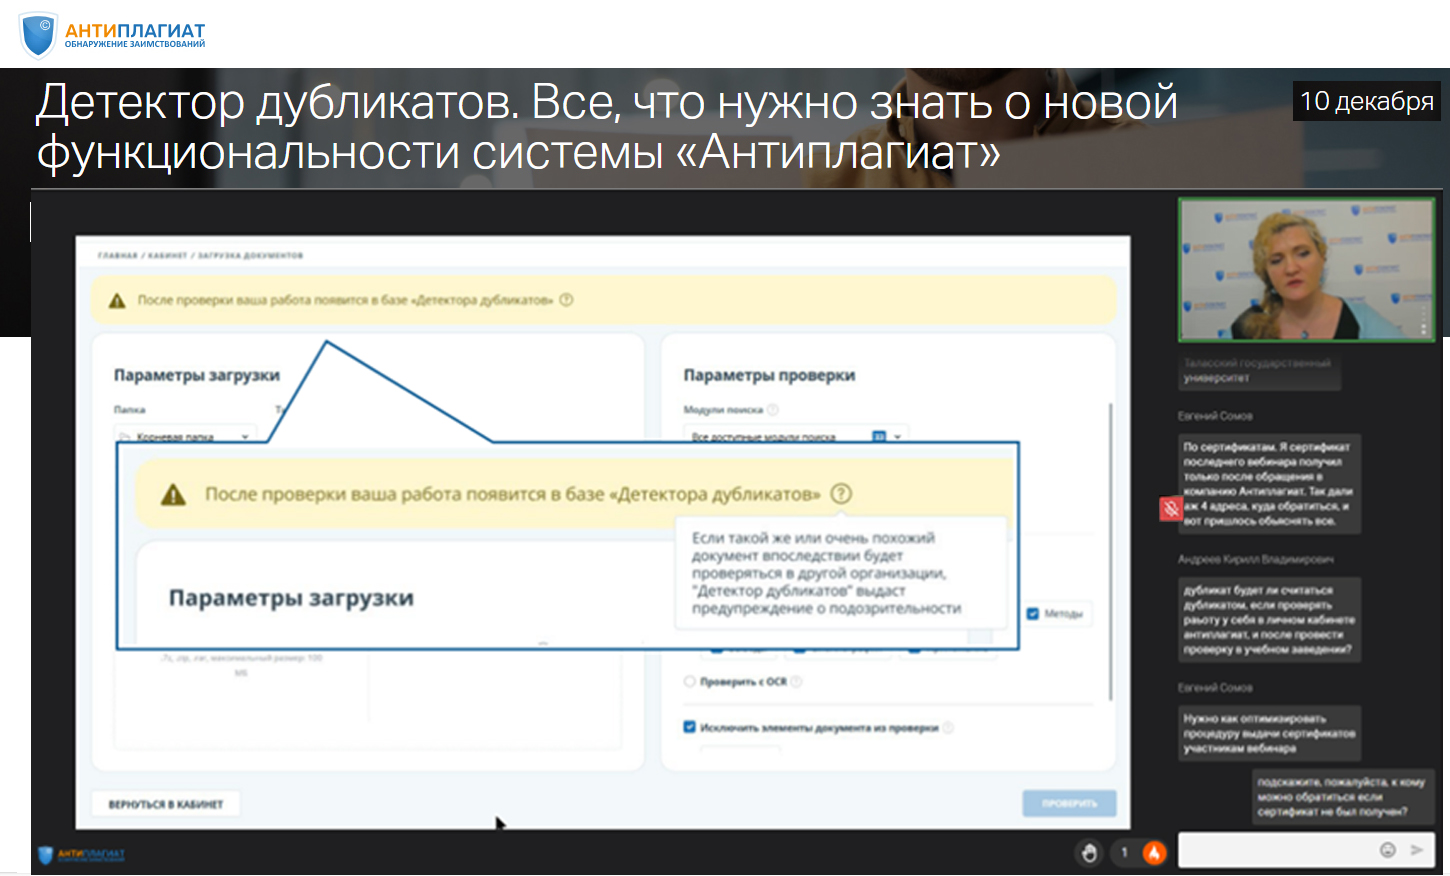Click the small Параметры загрузки heading above Папка
The height and width of the screenshot is (876, 1450).
(197, 375)
